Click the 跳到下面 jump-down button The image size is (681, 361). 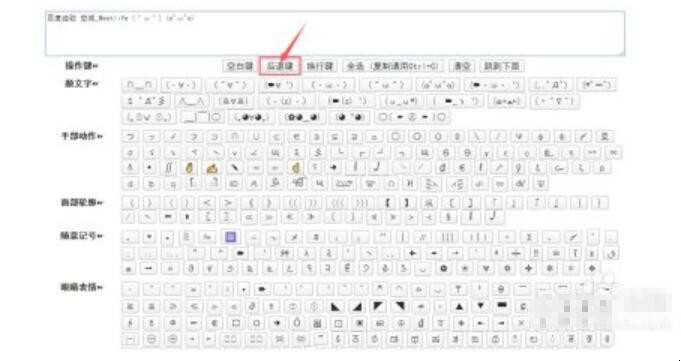point(502,66)
